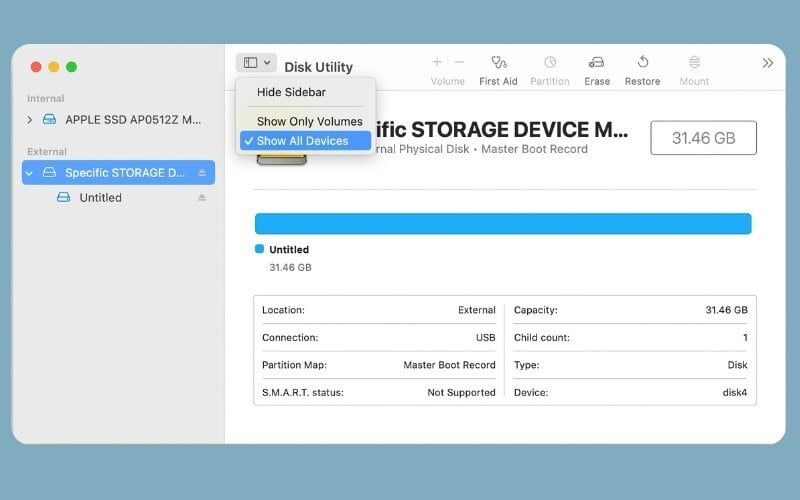Image resolution: width=800 pixels, height=500 pixels.
Task: Click the yellow external disk image
Action: [282, 159]
